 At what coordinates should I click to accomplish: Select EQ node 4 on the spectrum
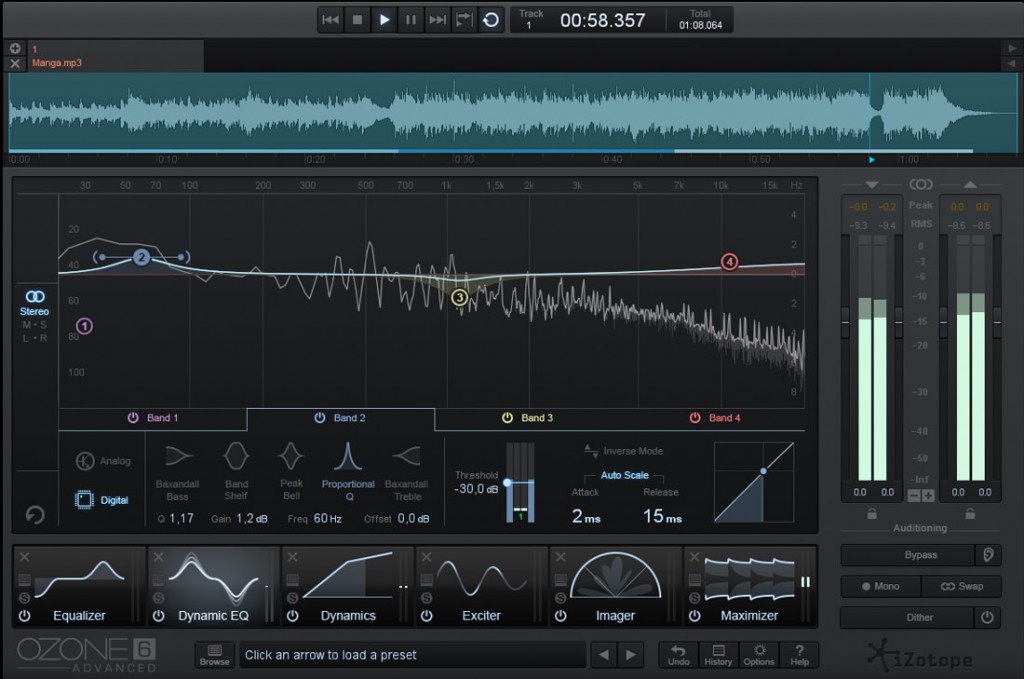(729, 262)
